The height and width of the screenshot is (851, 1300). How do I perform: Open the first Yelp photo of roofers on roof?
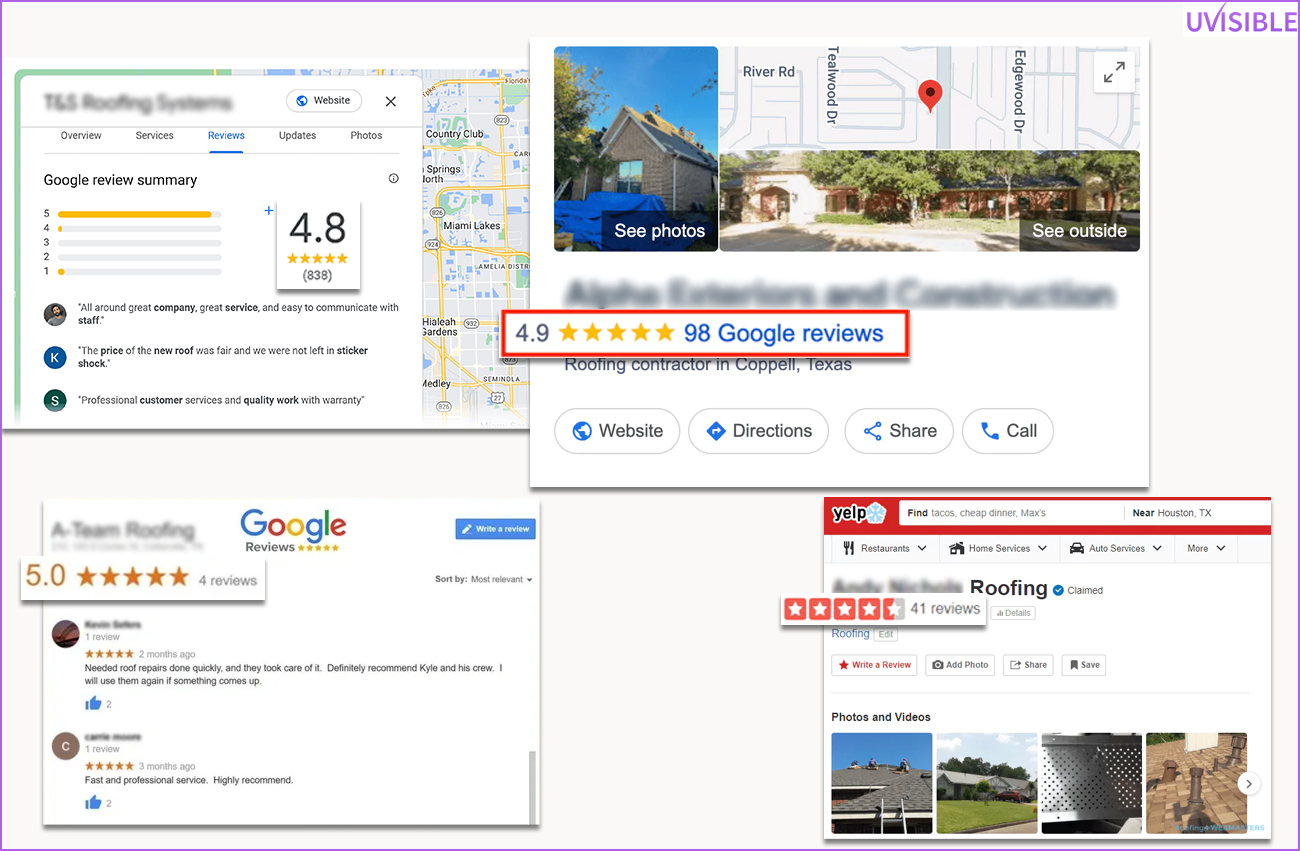pos(882,783)
